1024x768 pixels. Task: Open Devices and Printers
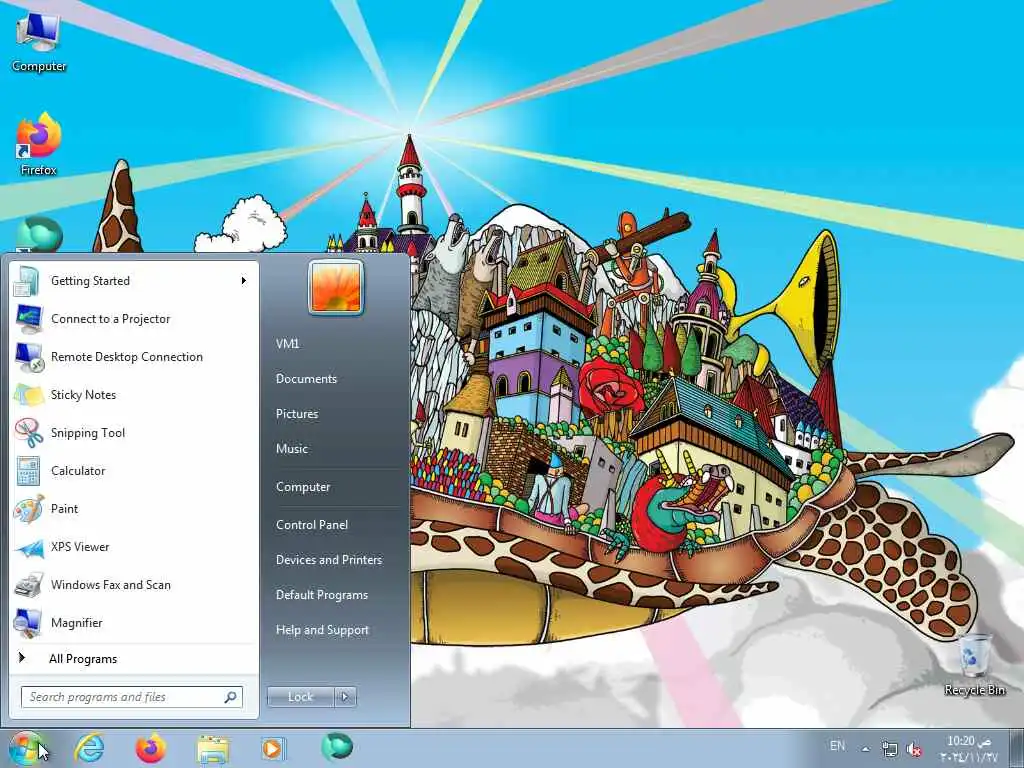pyautogui.click(x=329, y=560)
